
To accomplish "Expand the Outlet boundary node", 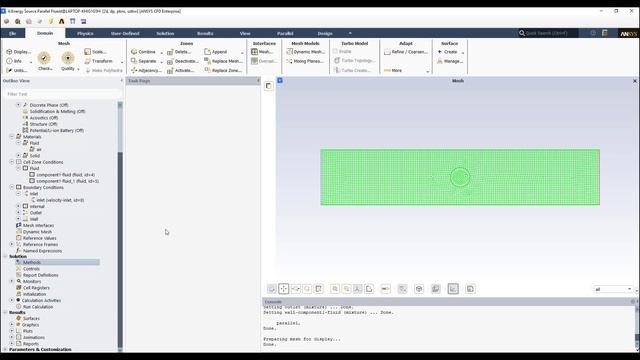I will click(x=18, y=213).
